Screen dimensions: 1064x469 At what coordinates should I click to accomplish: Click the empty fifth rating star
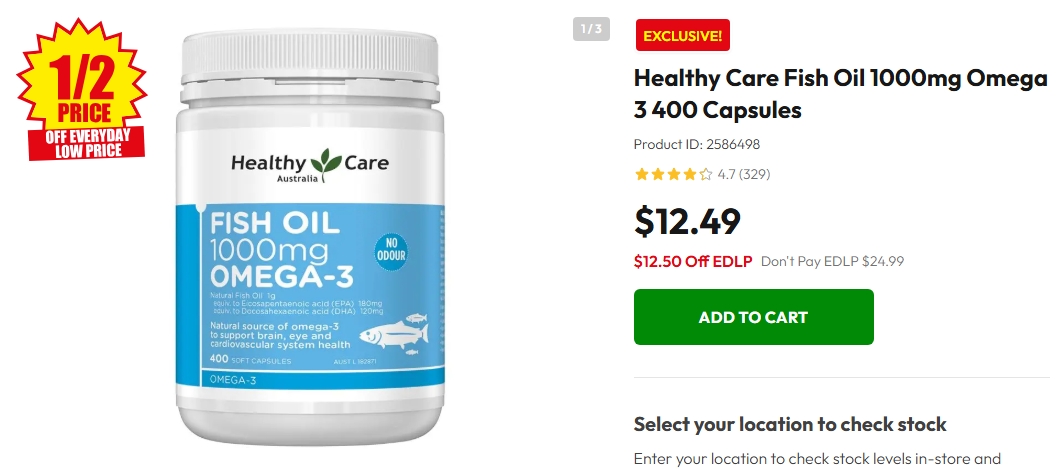coord(706,174)
